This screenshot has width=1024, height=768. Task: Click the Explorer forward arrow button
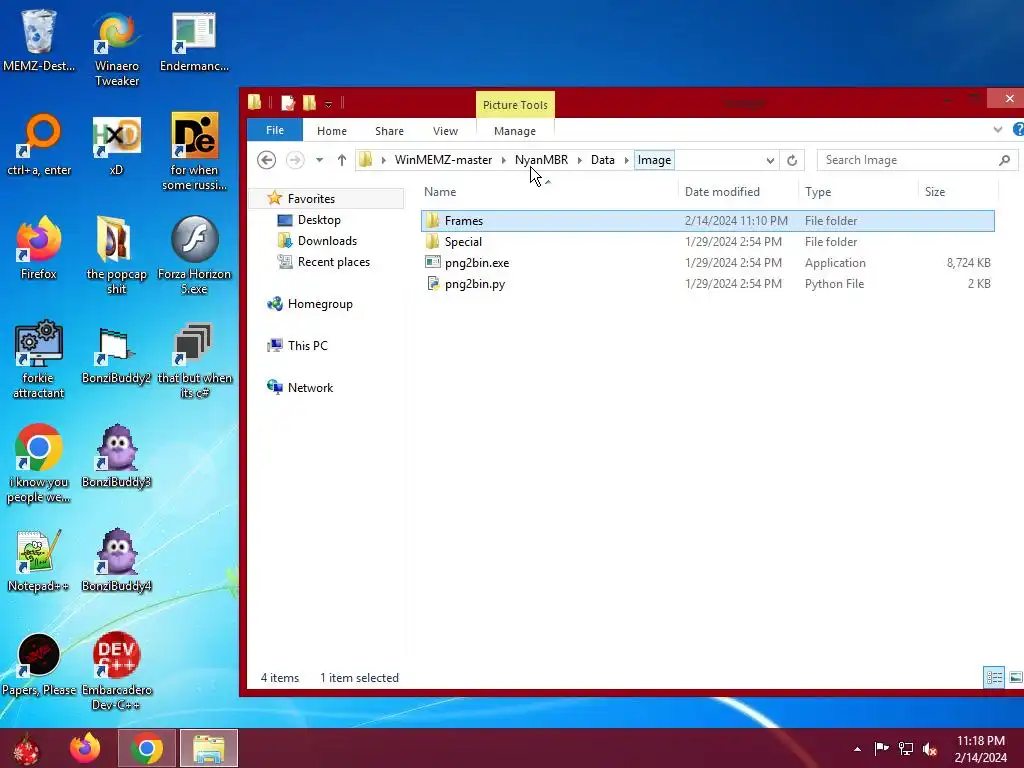pyautogui.click(x=295, y=160)
